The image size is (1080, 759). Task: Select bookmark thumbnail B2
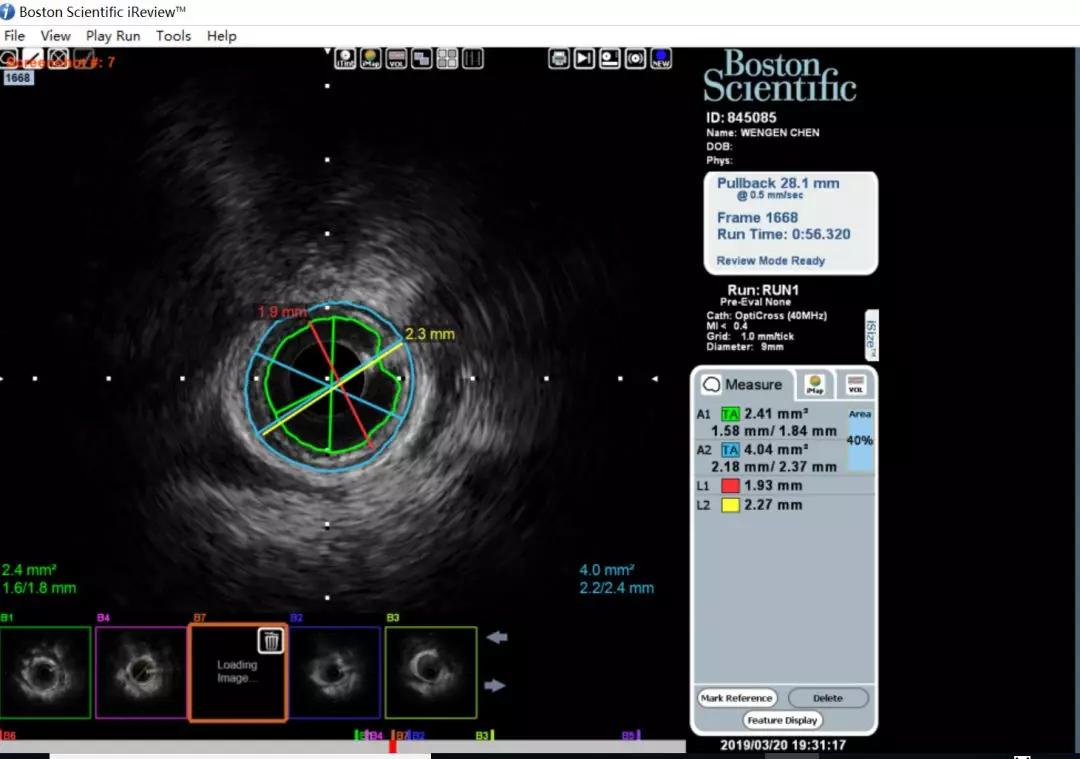pyautogui.click(x=335, y=672)
